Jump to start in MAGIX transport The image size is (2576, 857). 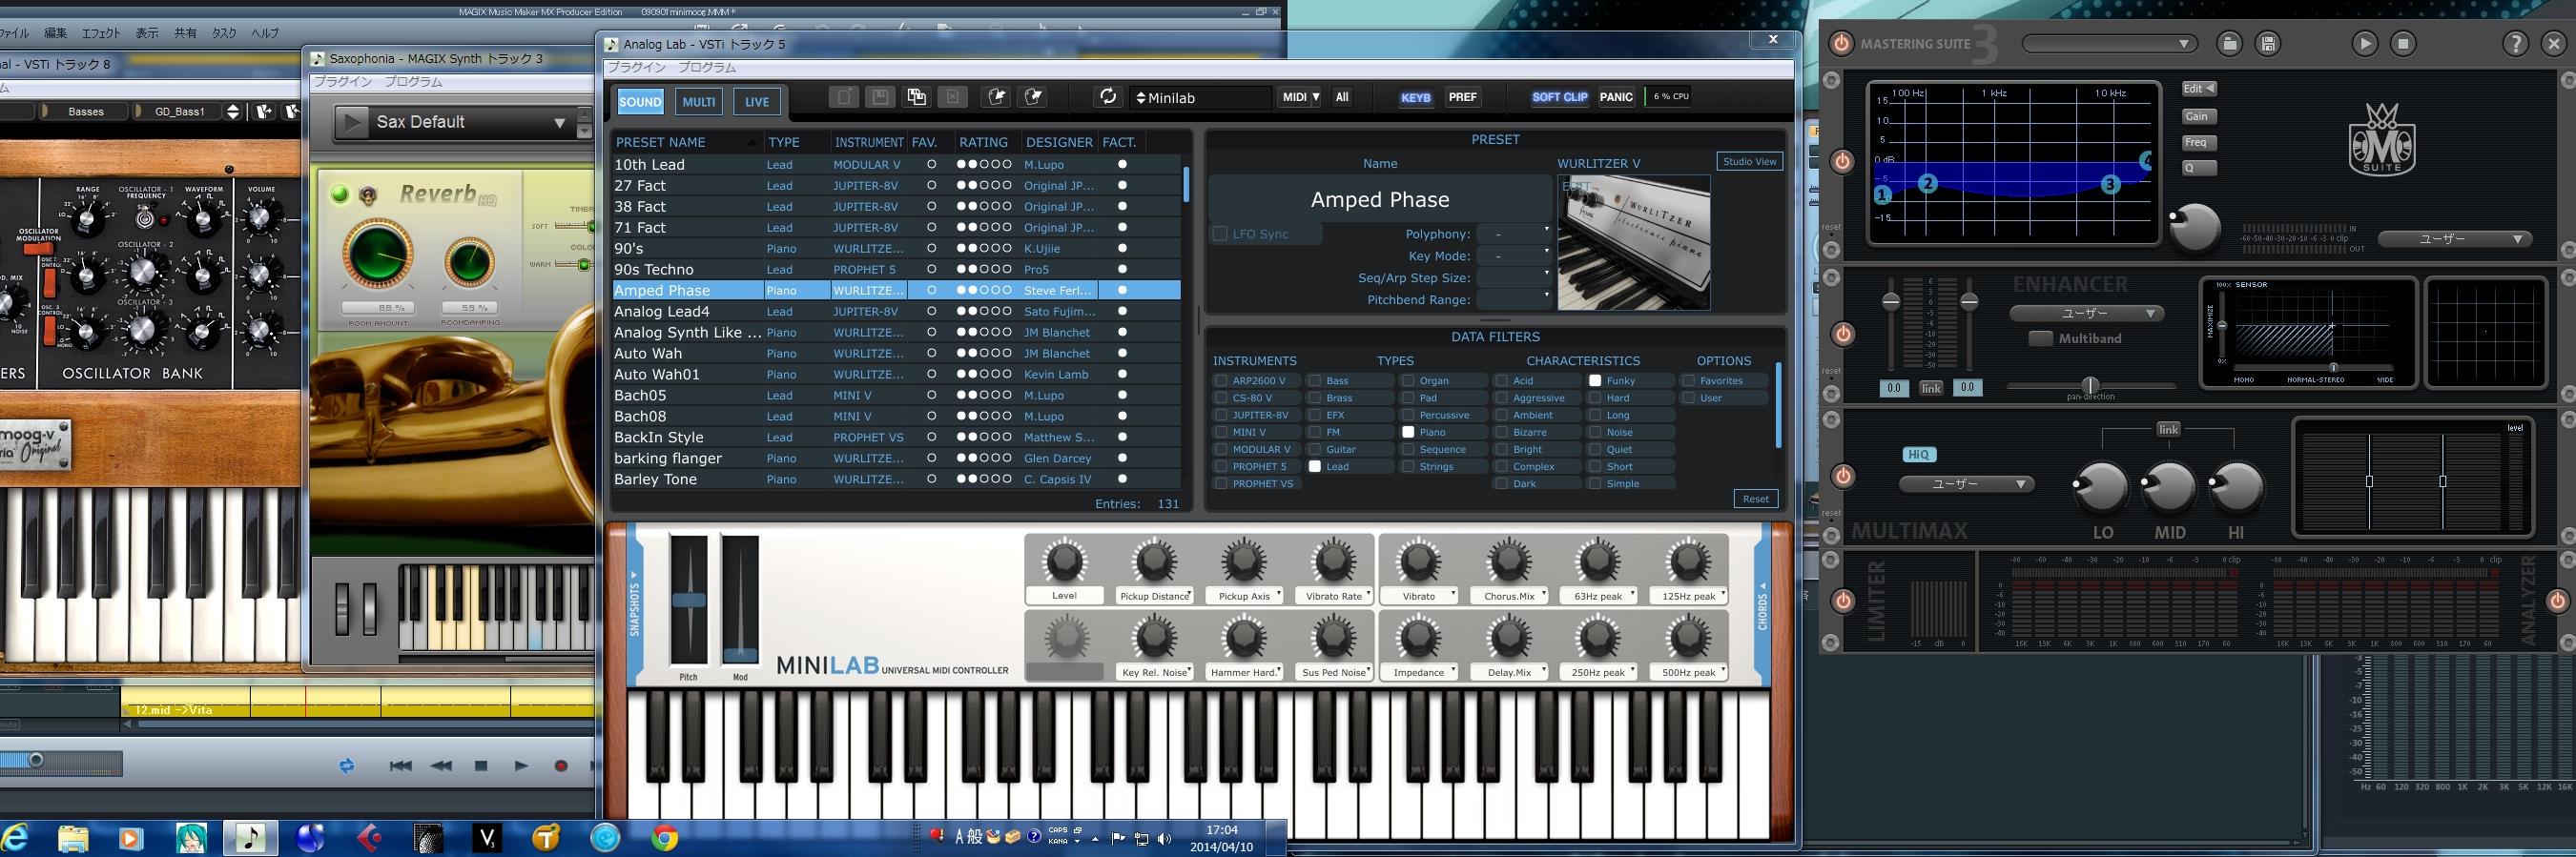[400, 766]
